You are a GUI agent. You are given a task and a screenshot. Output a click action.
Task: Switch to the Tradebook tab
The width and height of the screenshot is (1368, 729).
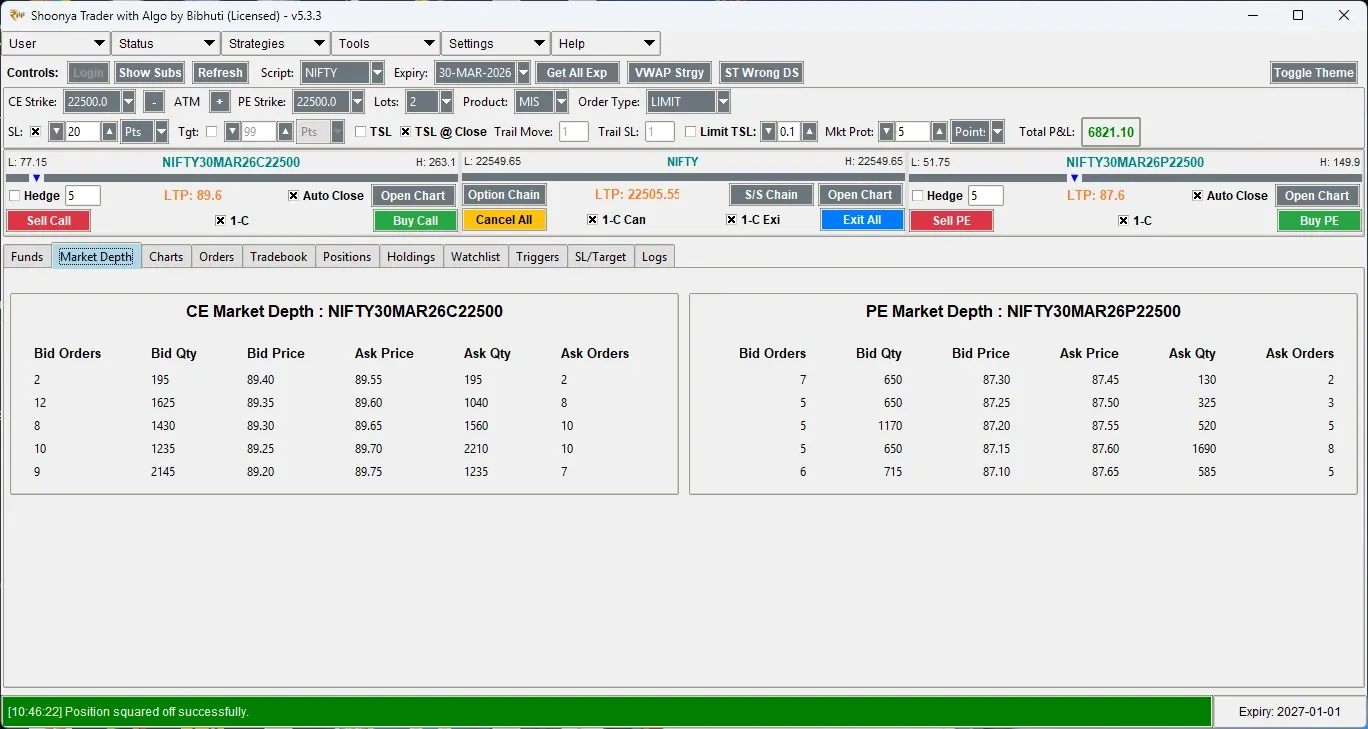click(x=279, y=257)
